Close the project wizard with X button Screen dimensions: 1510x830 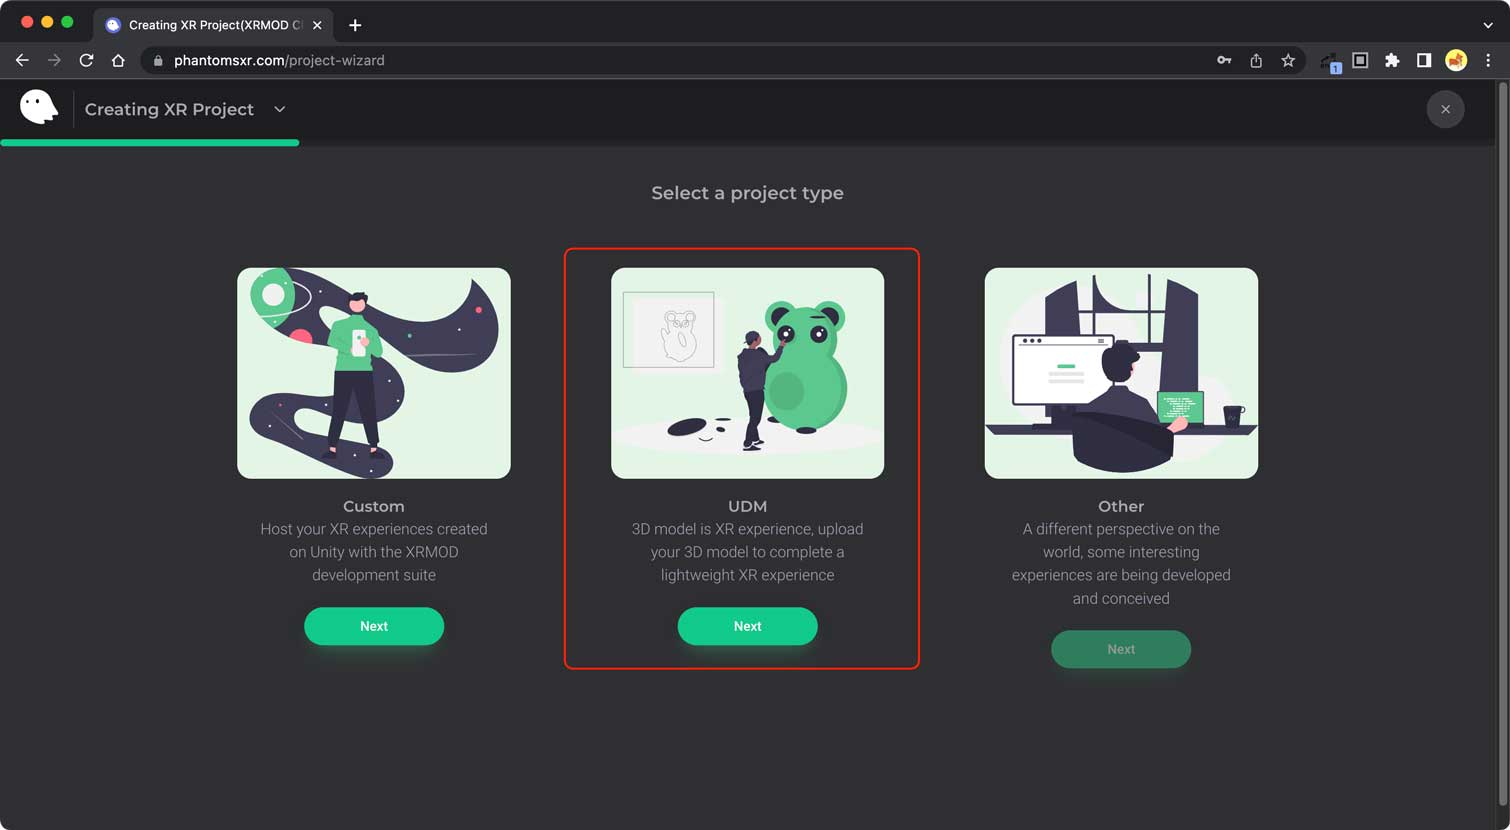pos(1445,109)
